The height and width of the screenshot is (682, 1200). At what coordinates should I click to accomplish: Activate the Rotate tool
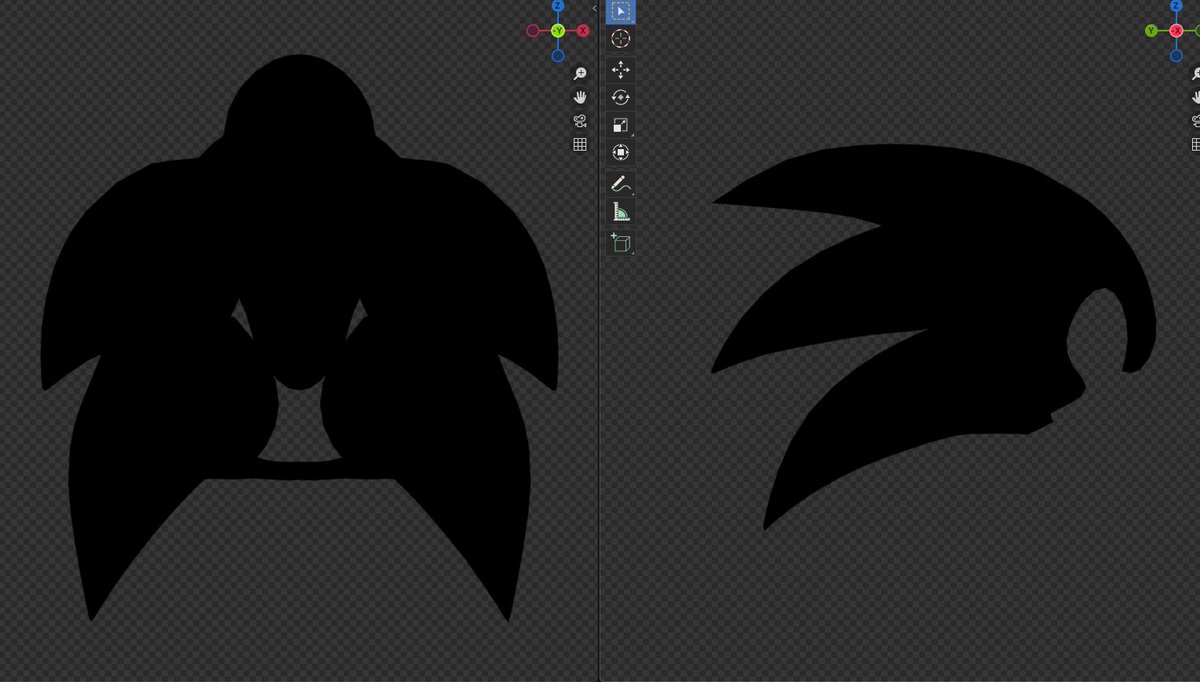tap(621, 97)
